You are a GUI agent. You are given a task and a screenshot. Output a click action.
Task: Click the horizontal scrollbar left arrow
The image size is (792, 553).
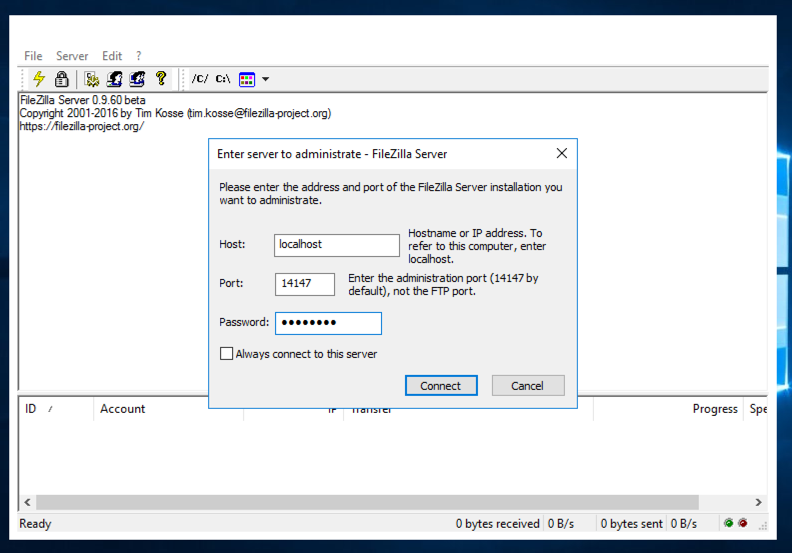[27, 502]
